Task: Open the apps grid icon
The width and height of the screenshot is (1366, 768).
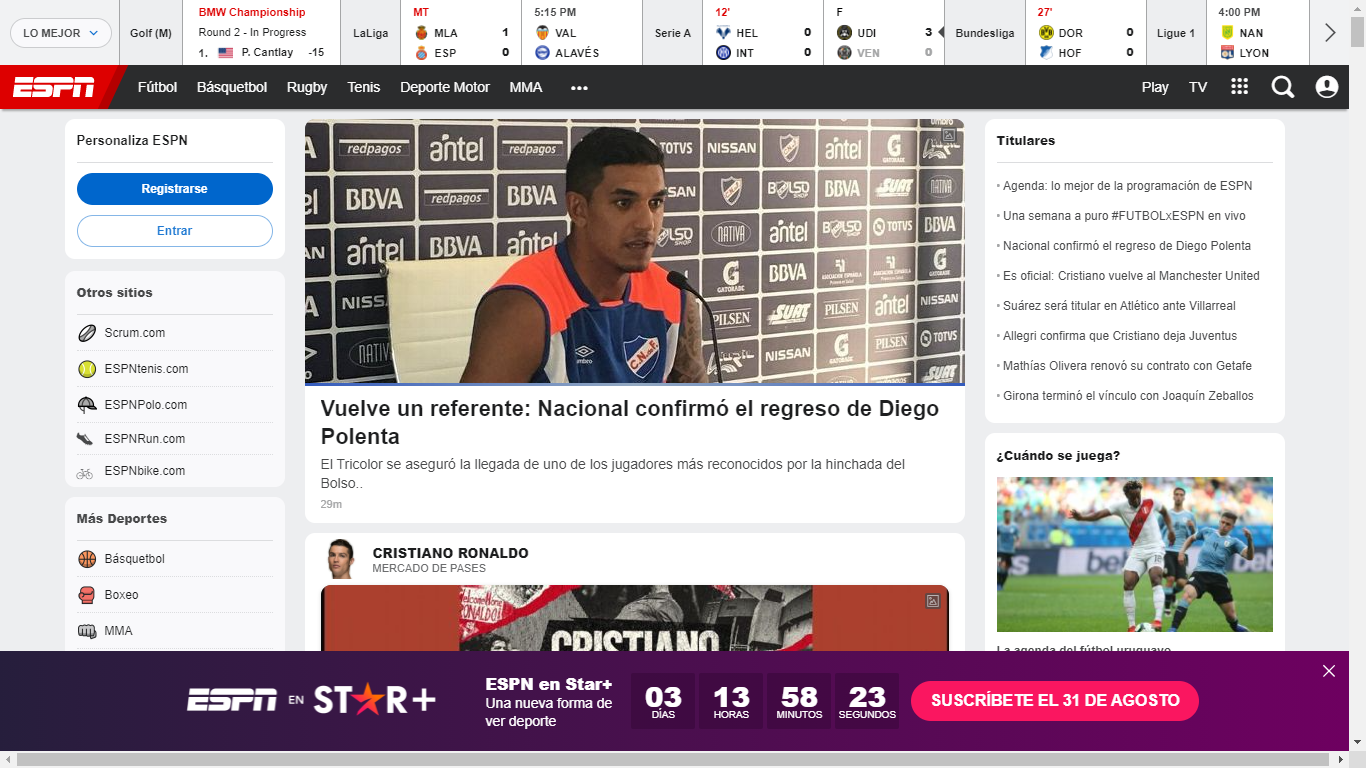Action: coord(1239,87)
